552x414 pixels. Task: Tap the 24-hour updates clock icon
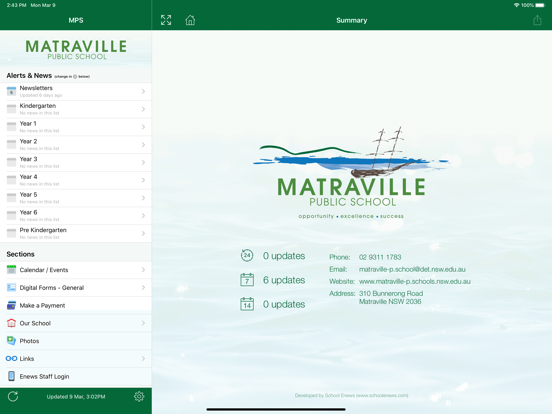point(247,255)
